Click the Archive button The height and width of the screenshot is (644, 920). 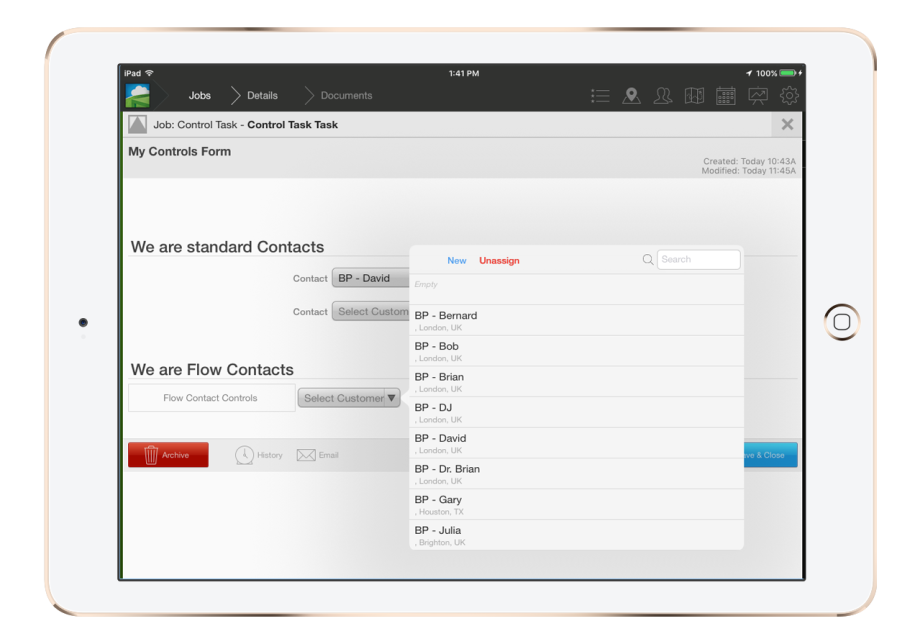coord(167,455)
